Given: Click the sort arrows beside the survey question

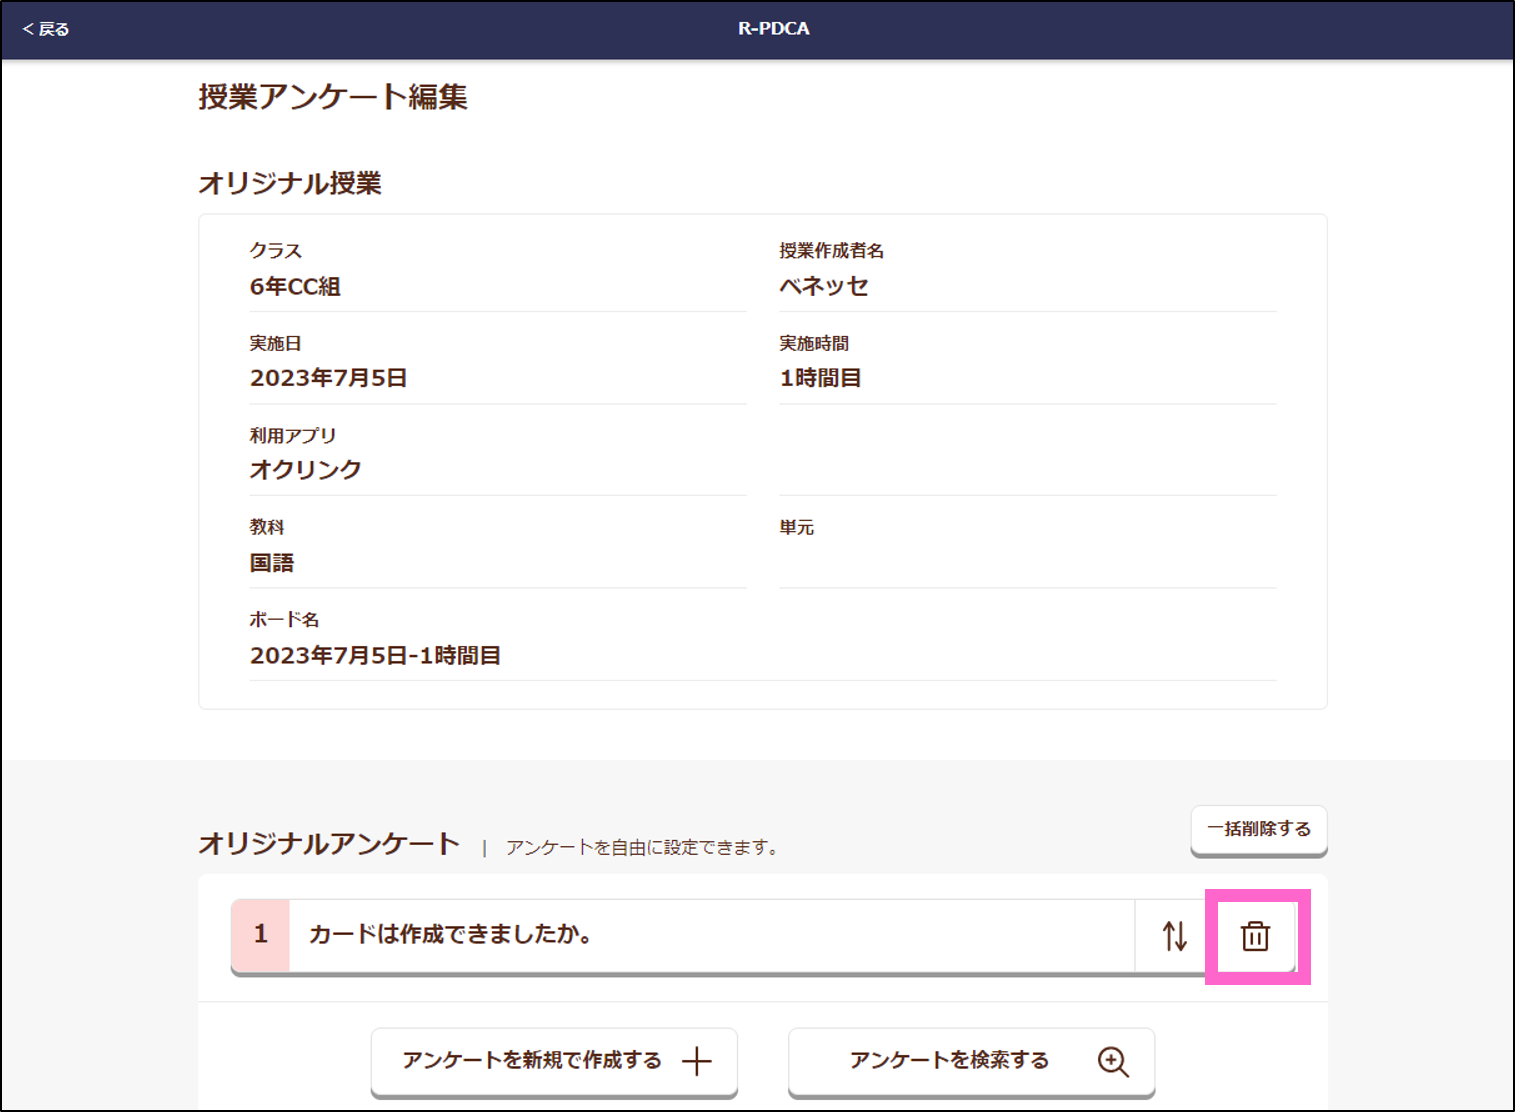Looking at the screenshot, I should click(x=1172, y=937).
